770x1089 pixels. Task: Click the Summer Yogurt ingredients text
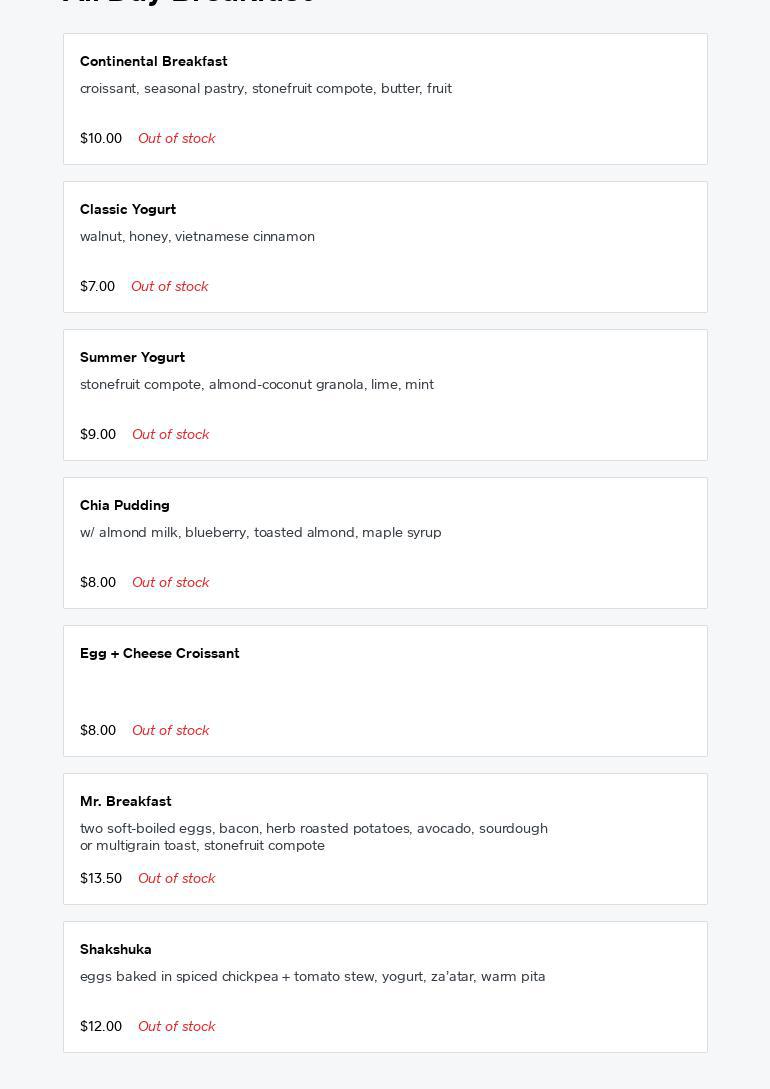[257, 384]
